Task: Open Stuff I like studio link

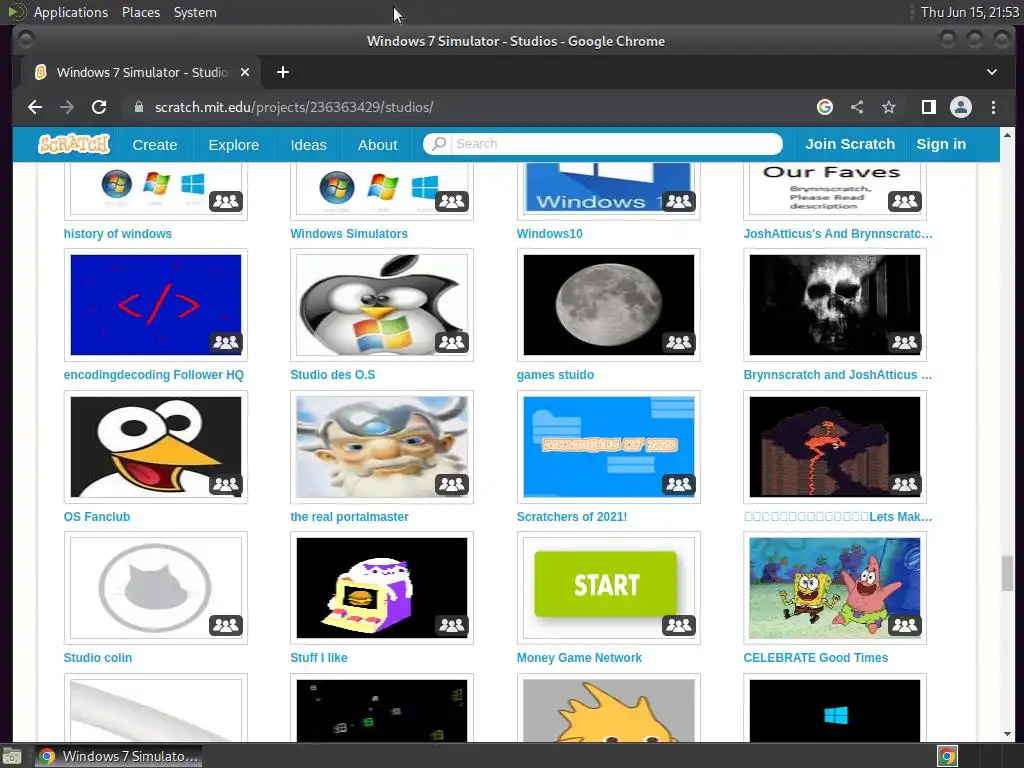Action: pos(319,658)
